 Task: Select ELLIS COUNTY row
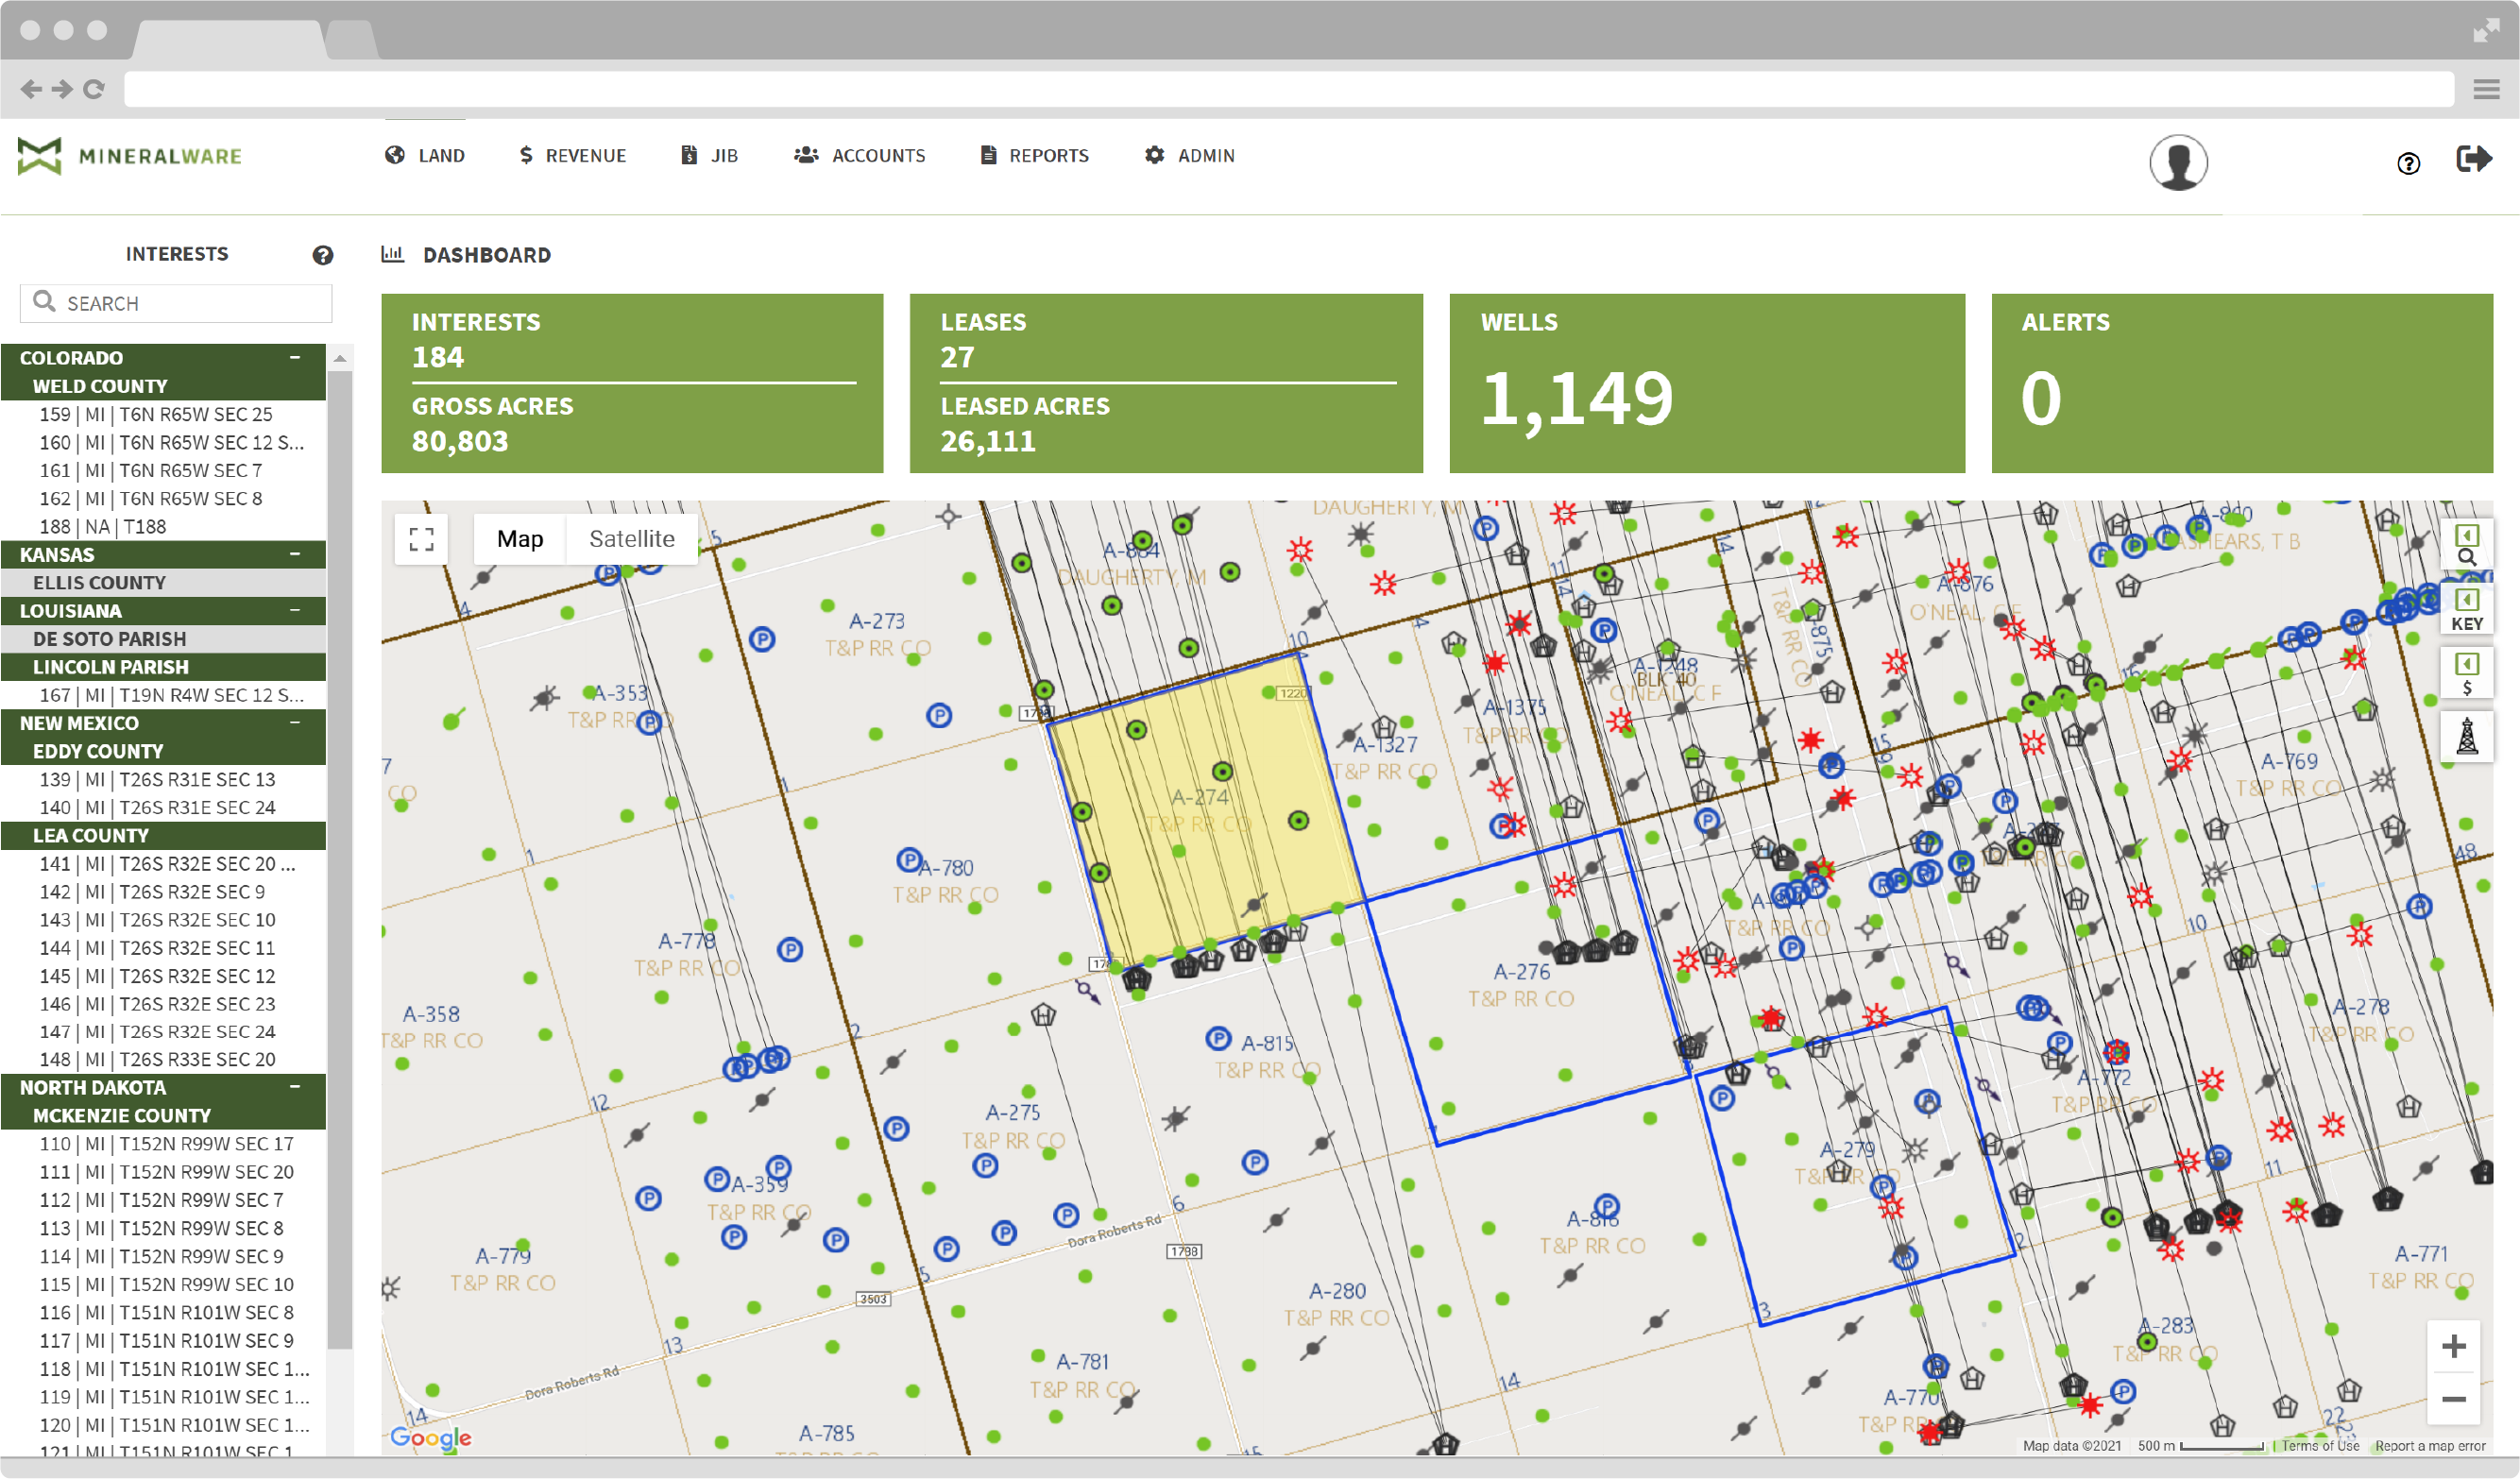click(163, 583)
